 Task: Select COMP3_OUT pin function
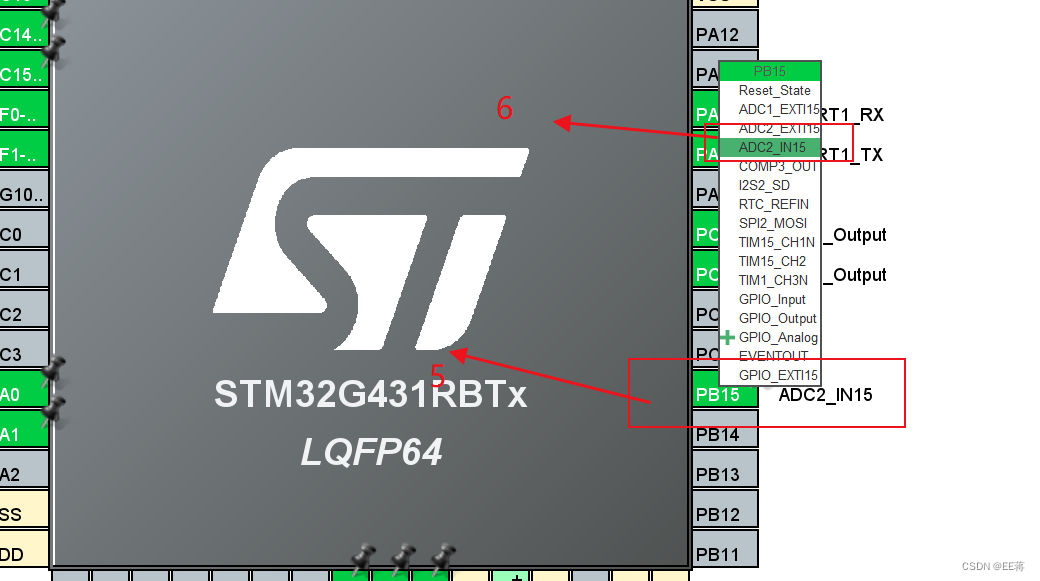pos(777,166)
